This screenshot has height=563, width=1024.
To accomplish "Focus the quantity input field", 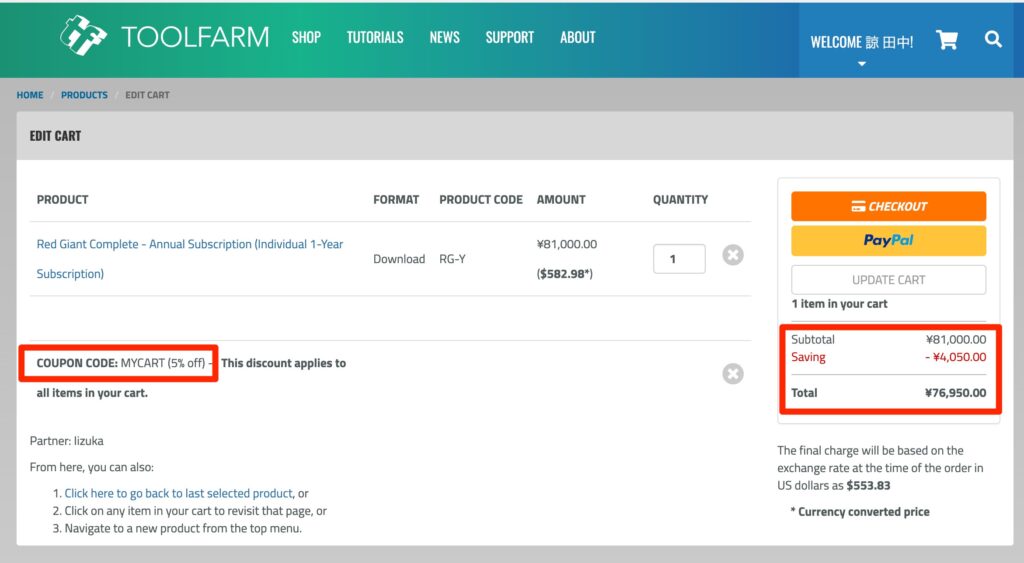I will click(x=679, y=259).
